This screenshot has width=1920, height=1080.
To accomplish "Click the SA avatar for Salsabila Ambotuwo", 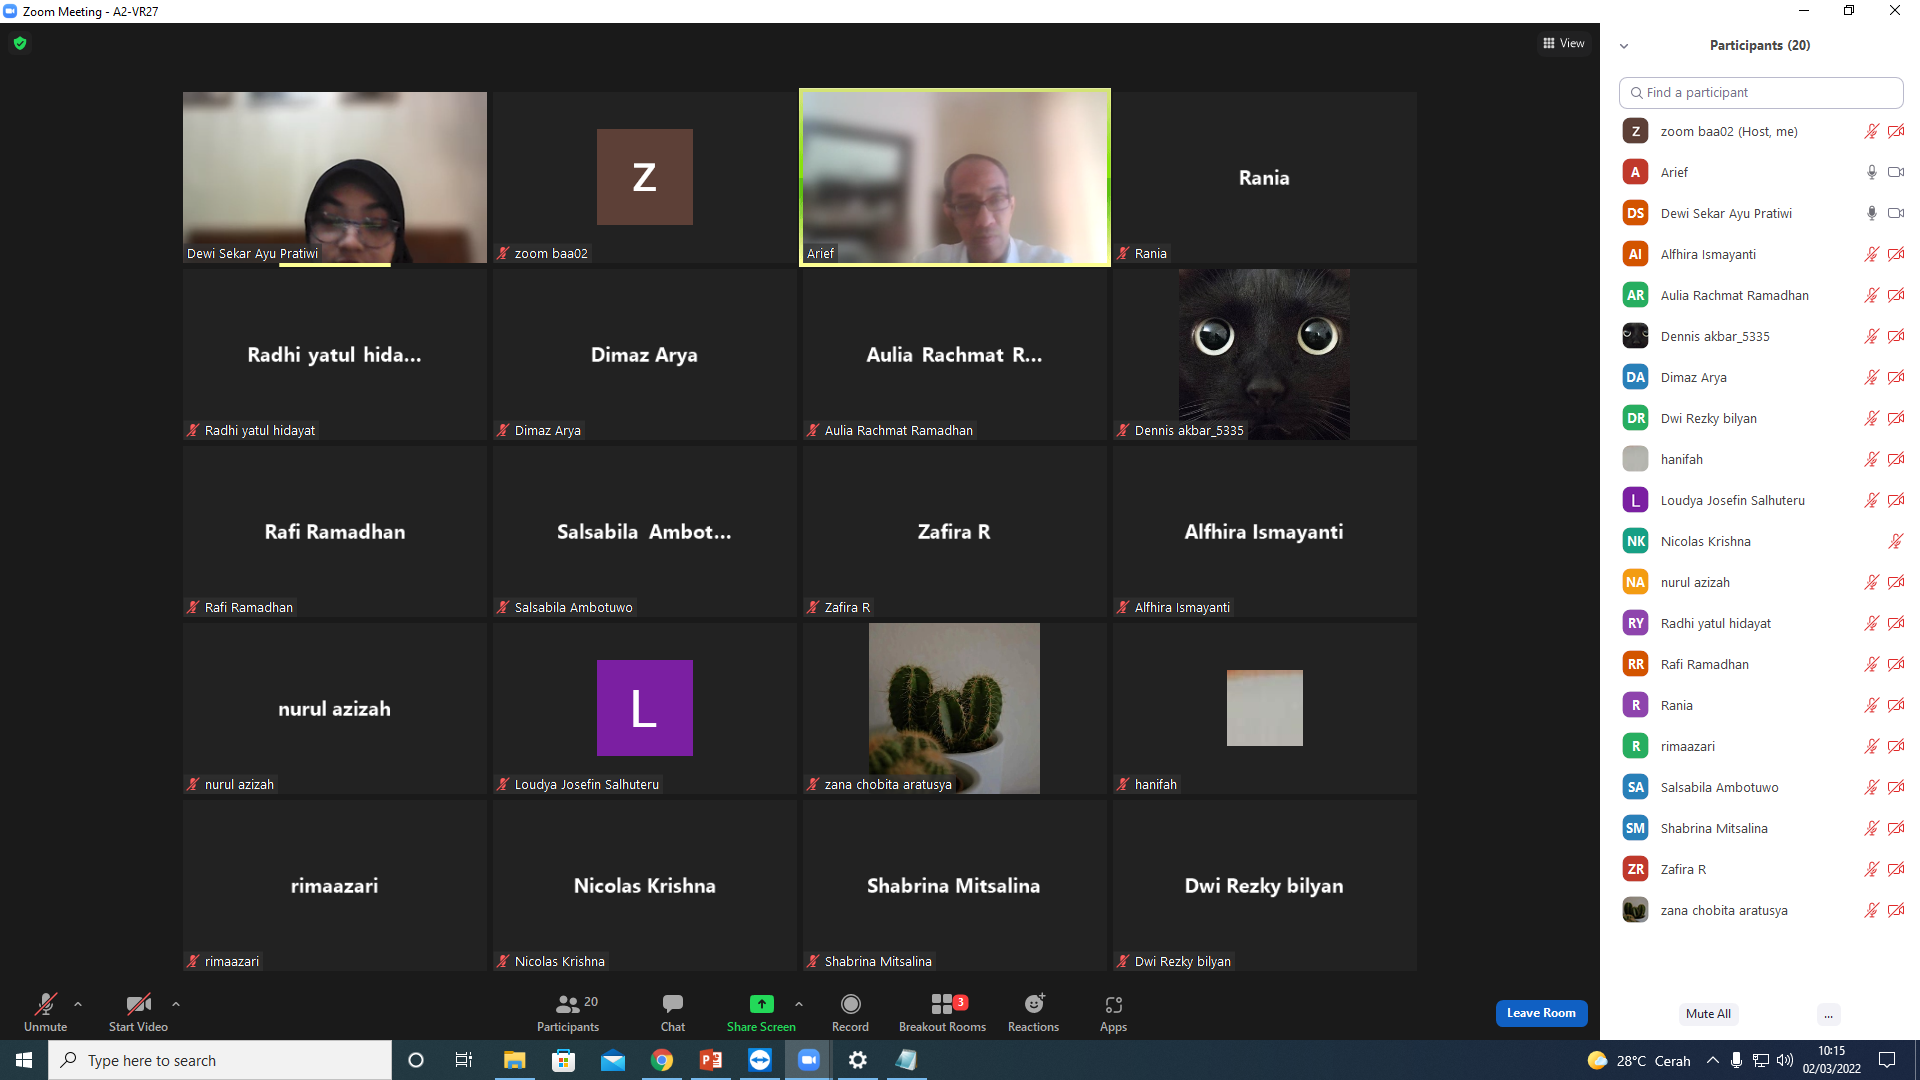I will coord(1635,787).
